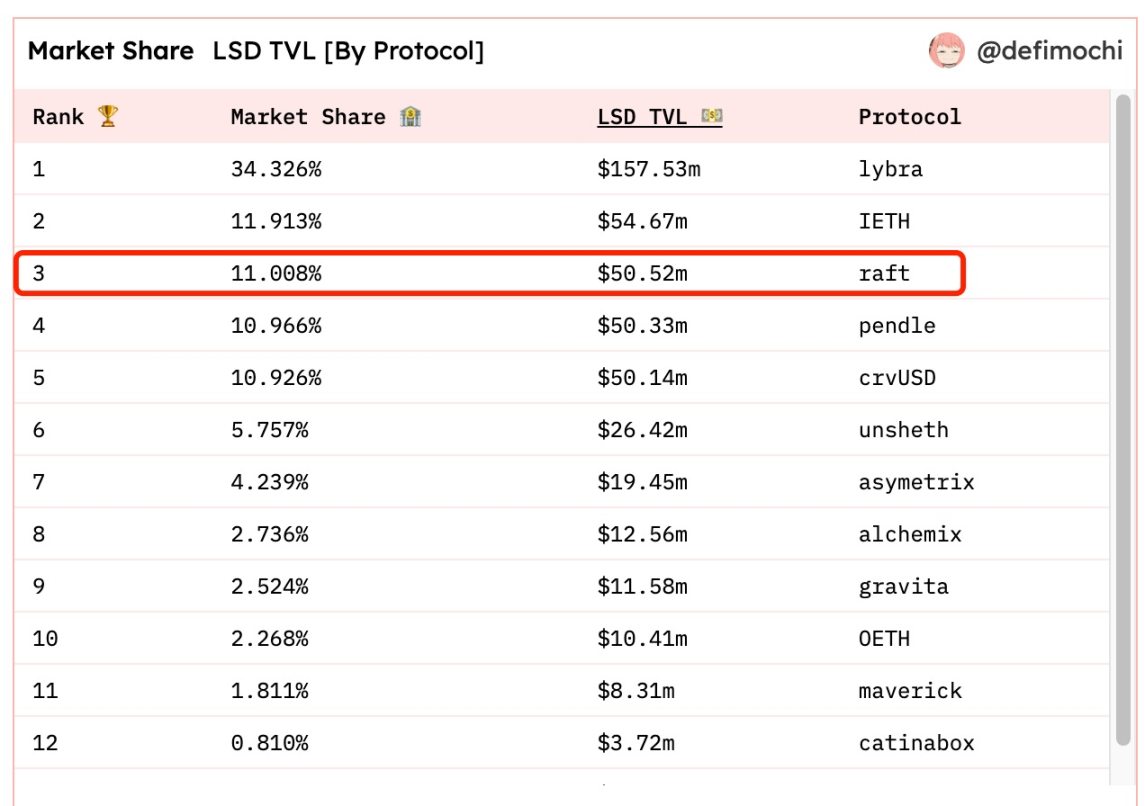Screen dimensions: 1145x806
Task: Click the LSD TVL [By Protocol] subtitle
Action: click(348, 51)
